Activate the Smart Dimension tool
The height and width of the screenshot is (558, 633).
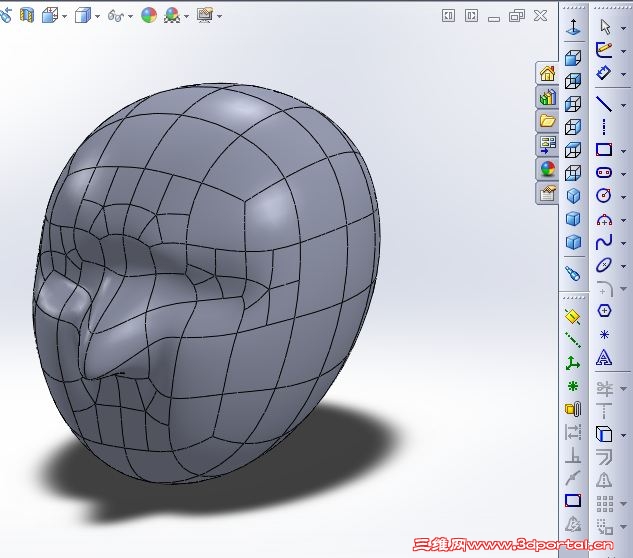604,73
